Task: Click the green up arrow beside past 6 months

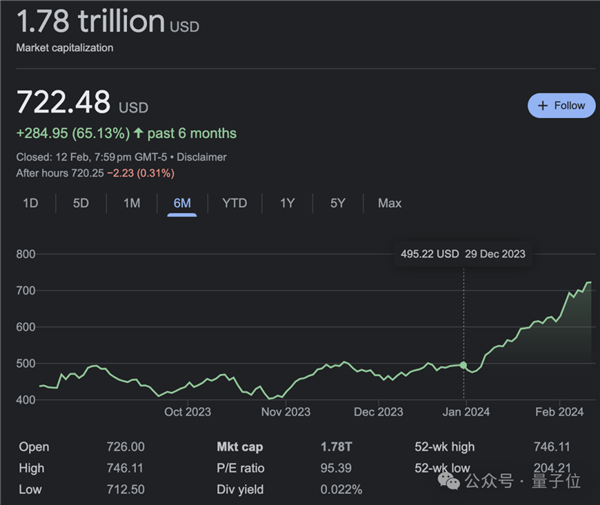Action: (x=136, y=133)
